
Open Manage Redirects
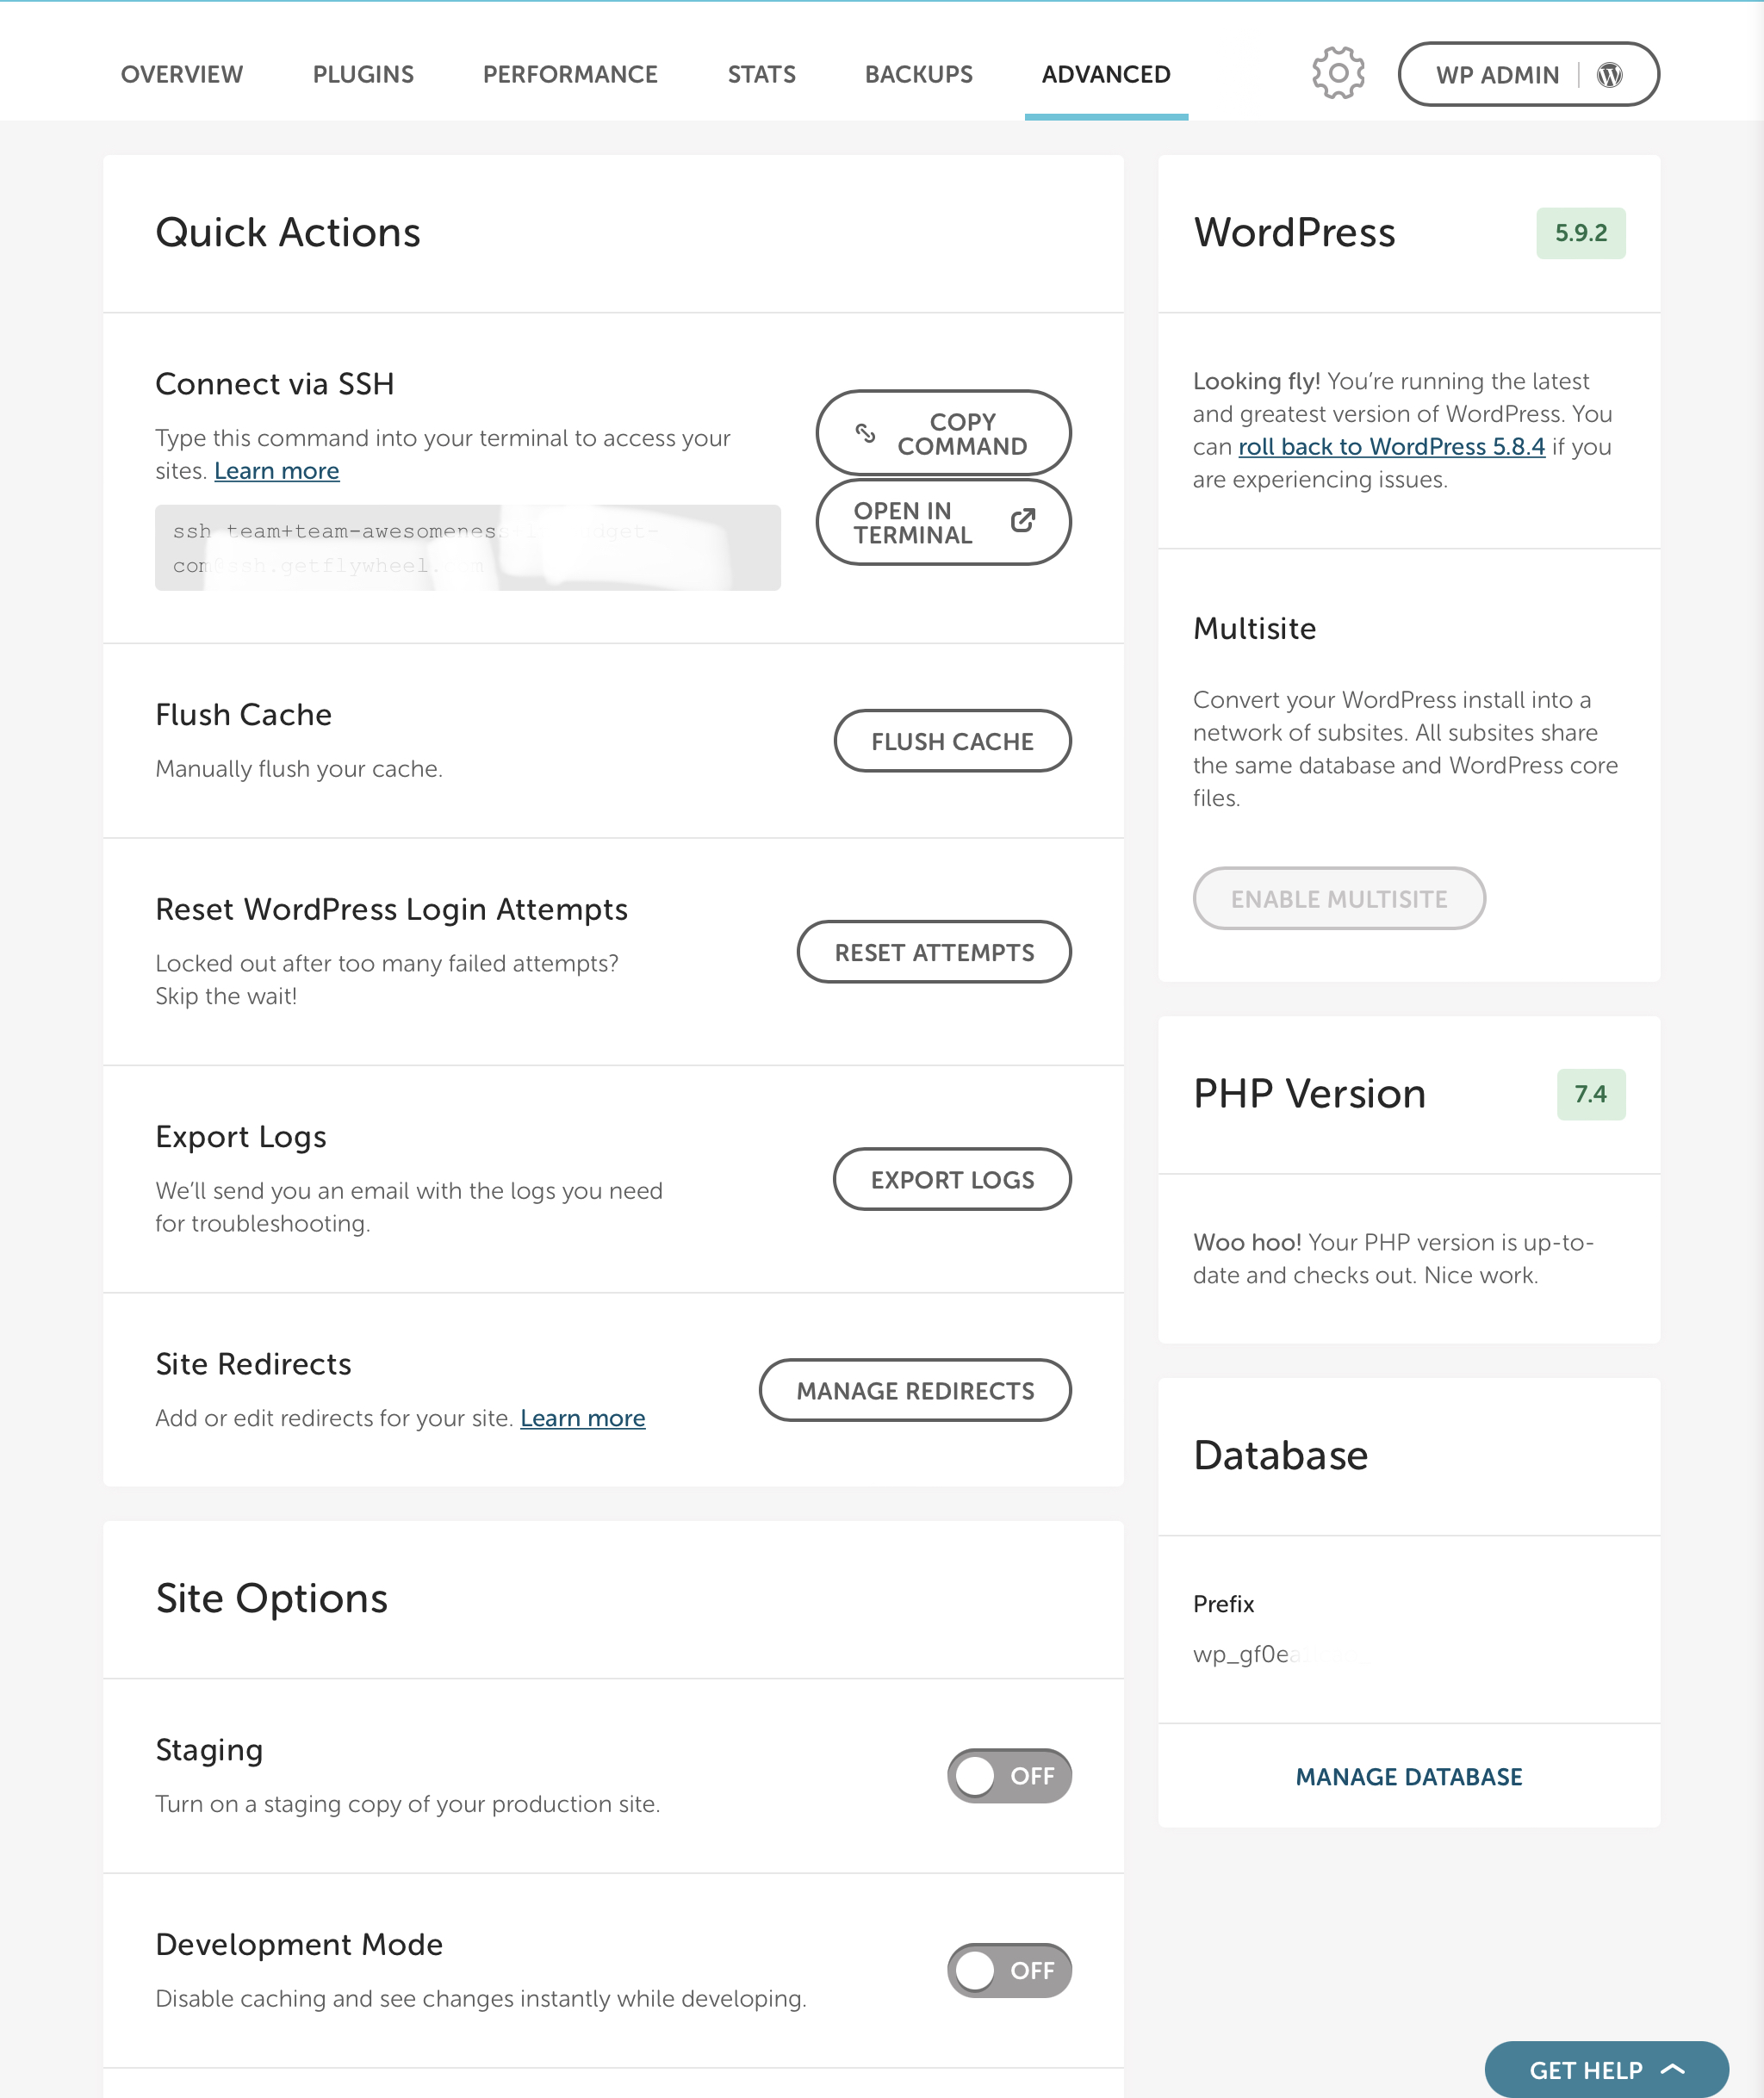coord(914,1391)
